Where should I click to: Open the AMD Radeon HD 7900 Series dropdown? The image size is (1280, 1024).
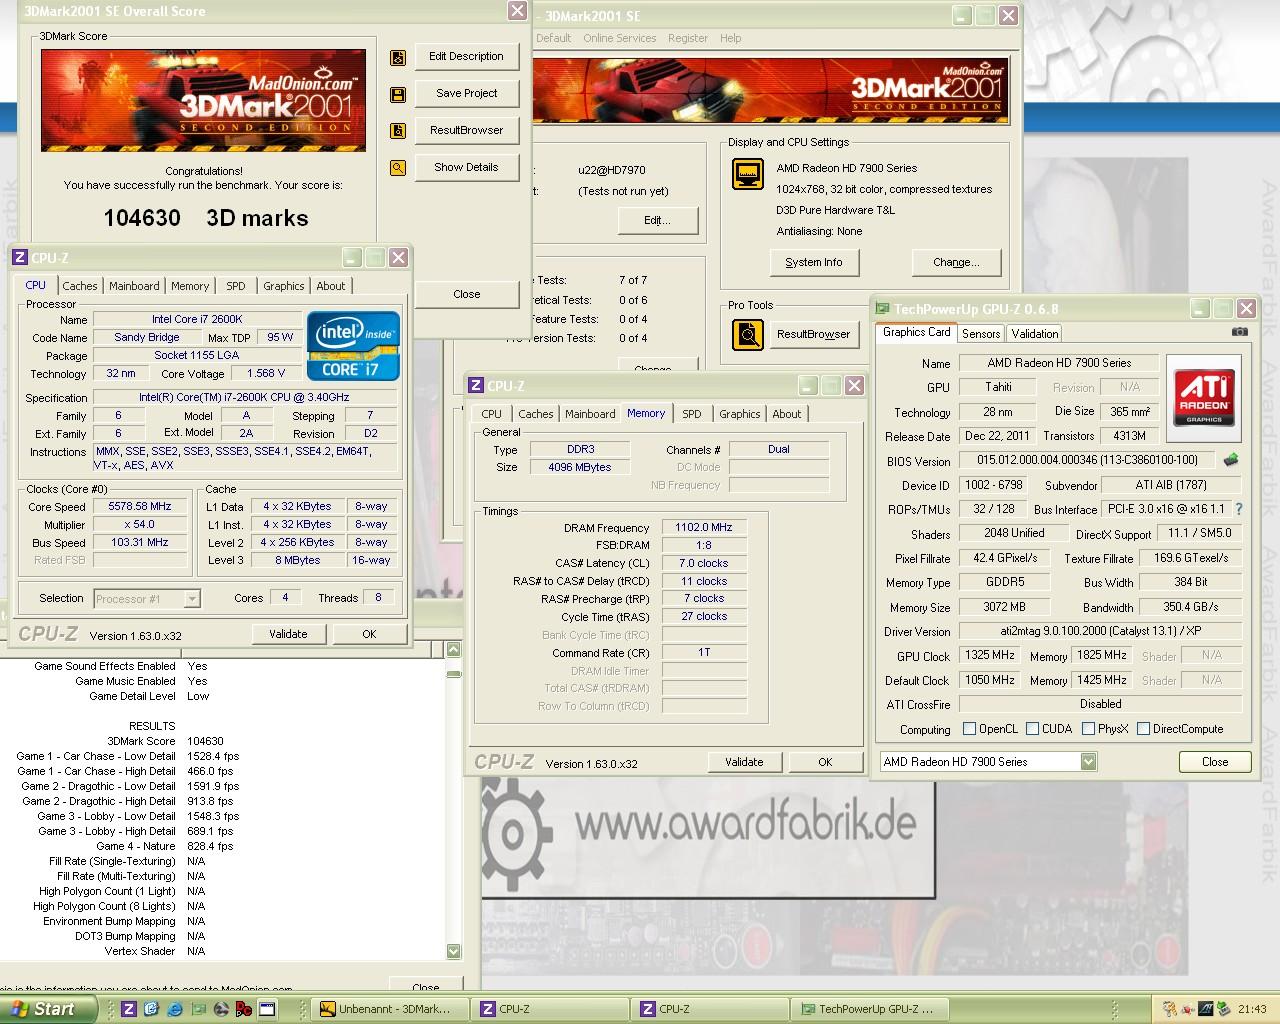tap(1088, 762)
